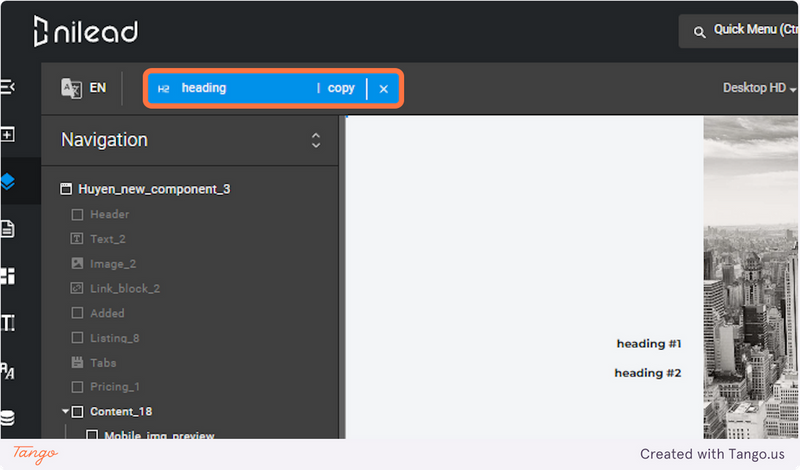This screenshot has width=800, height=470.
Task: Open the Desktop HD viewport dropdown
Action: pyautogui.click(x=759, y=88)
